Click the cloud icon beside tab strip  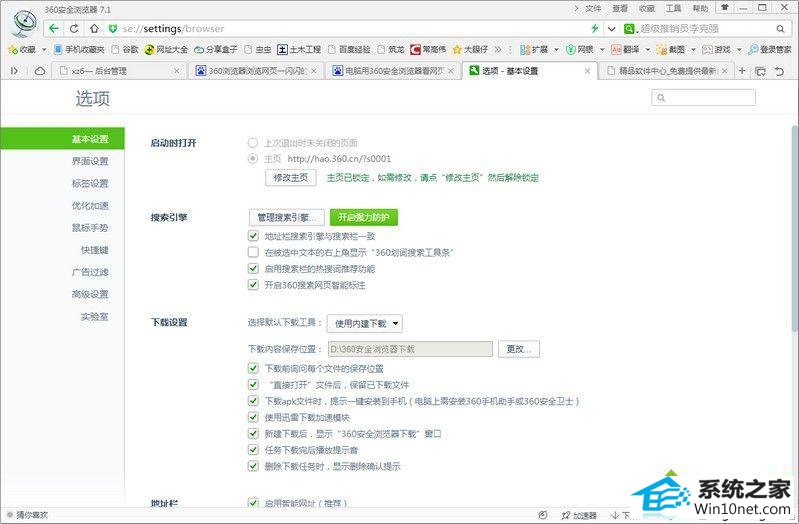39,71
